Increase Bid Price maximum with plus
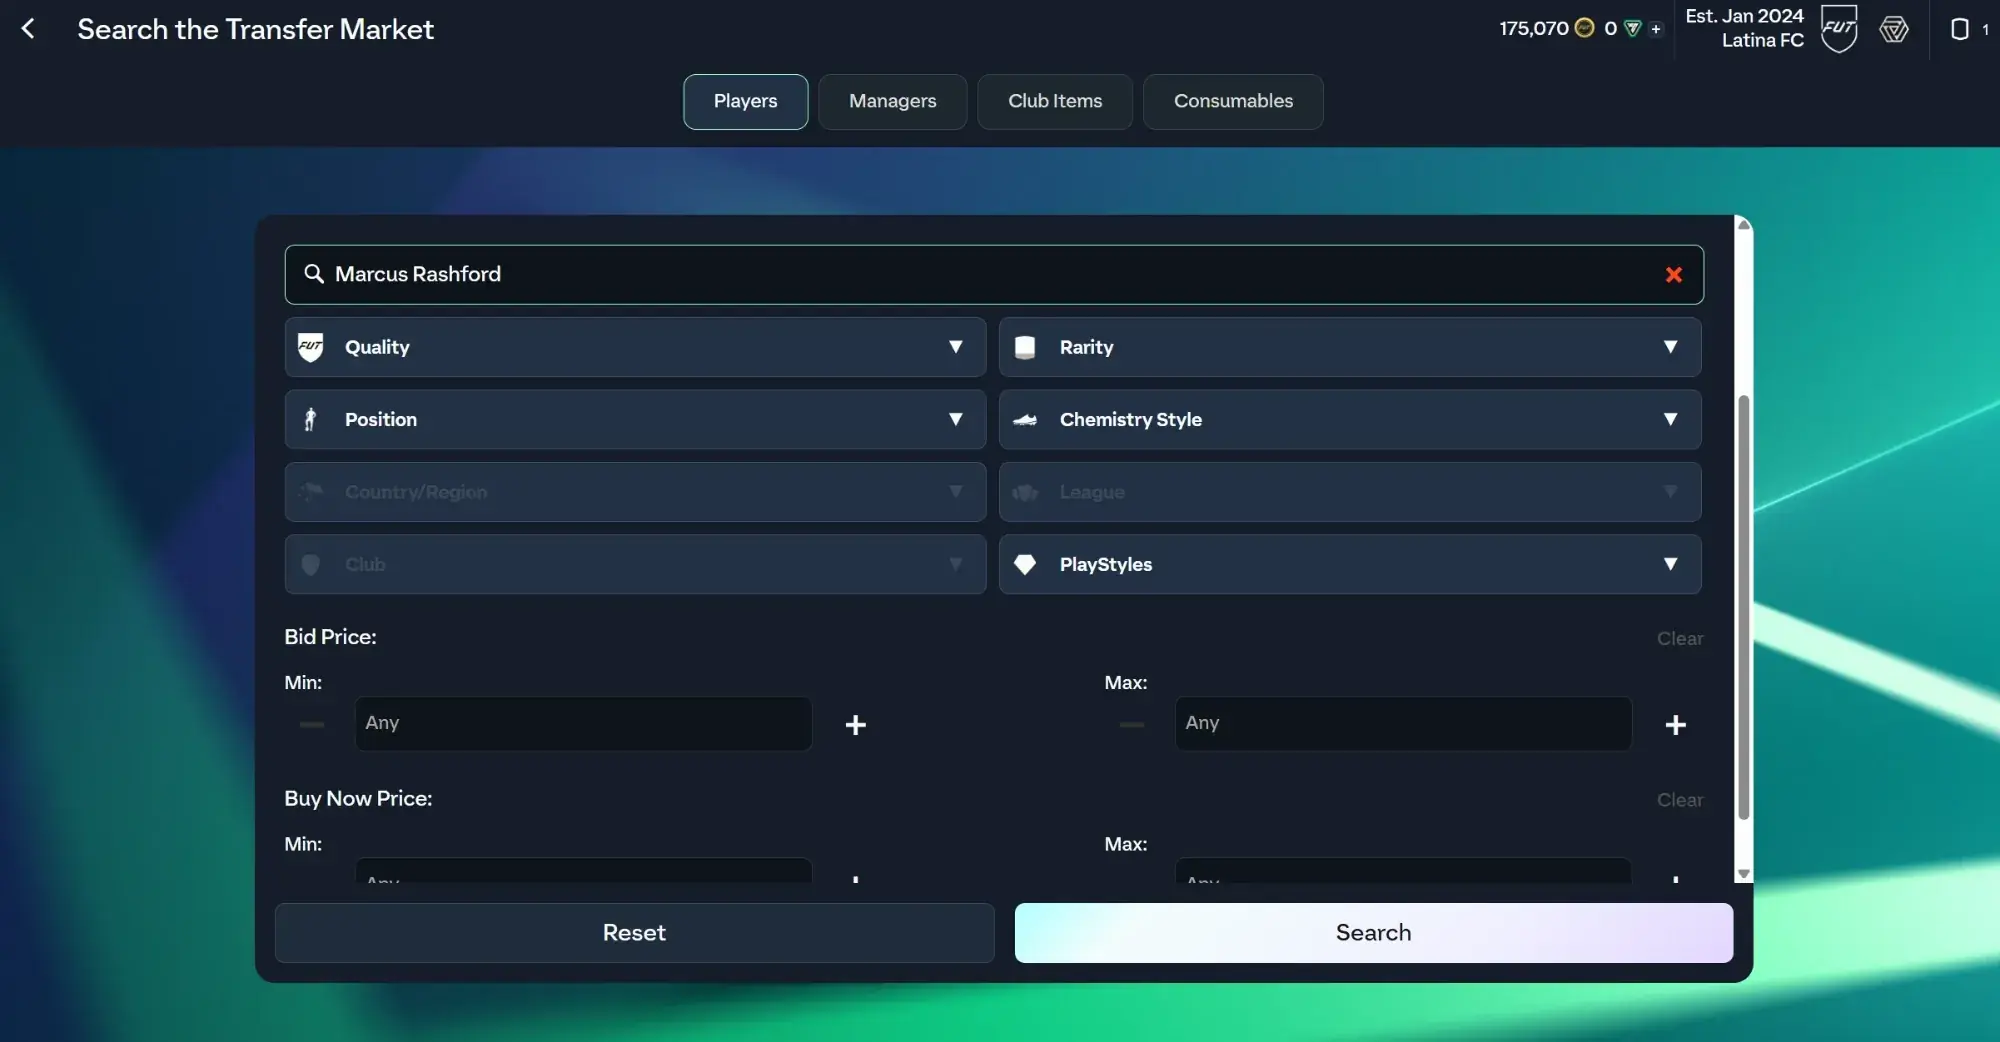This screenshot has height=1042, width=2000. [x=1676, y=725]
